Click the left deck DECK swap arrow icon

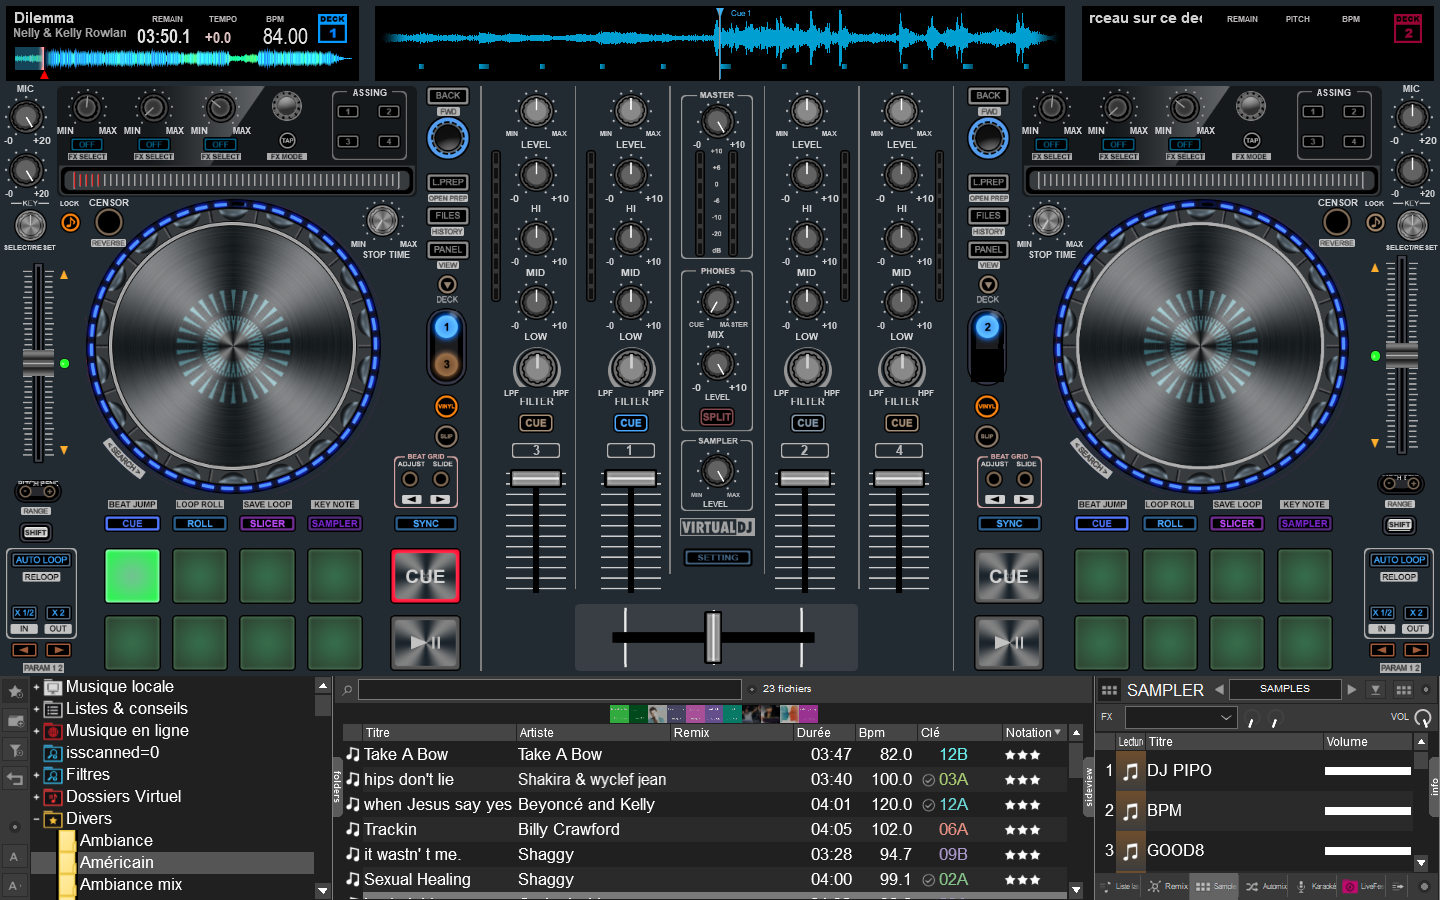point(447,285)
